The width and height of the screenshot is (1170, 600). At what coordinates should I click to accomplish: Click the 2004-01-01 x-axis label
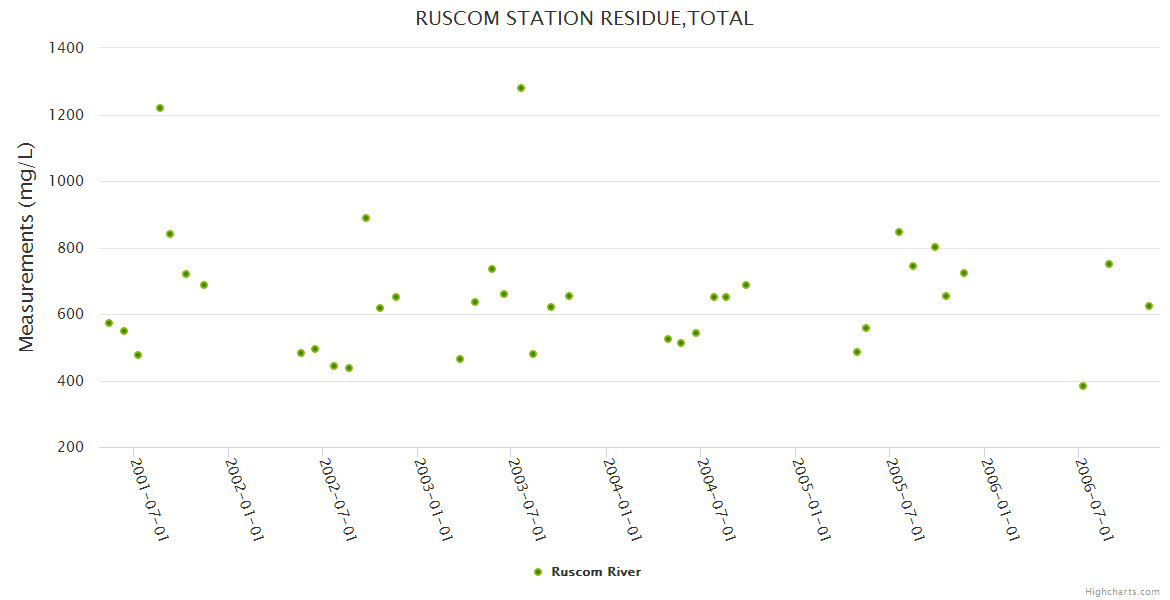(x=622, y=500)
